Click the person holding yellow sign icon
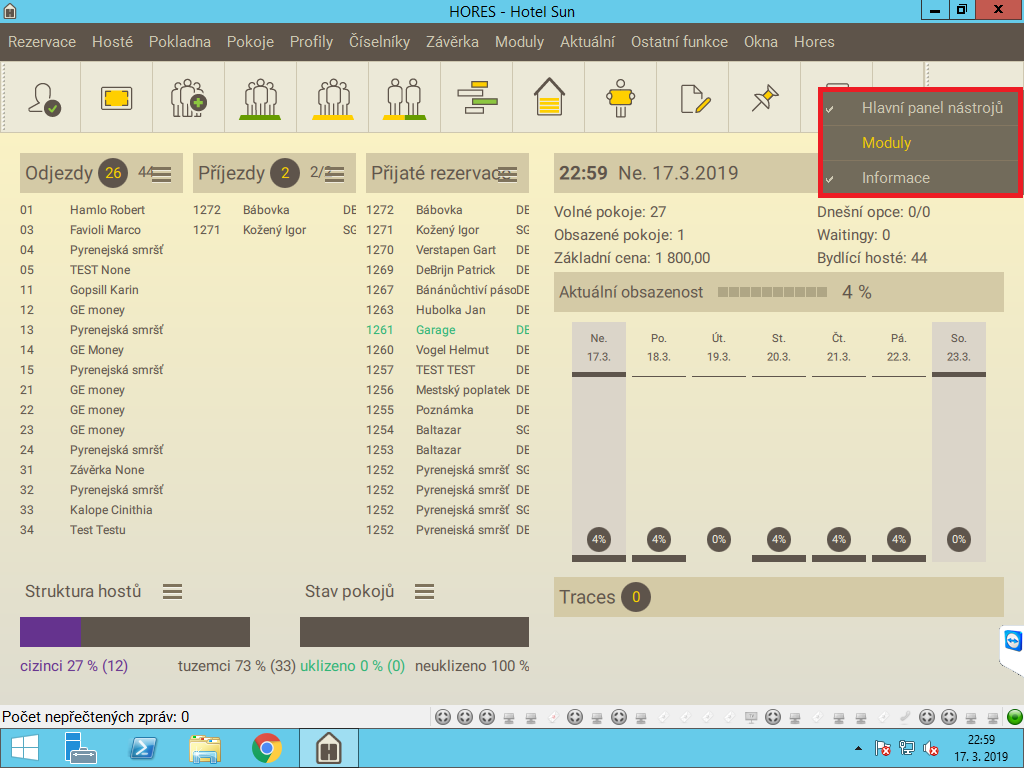The height and width of the screenshot is (768, 1024). pos(620,98)
